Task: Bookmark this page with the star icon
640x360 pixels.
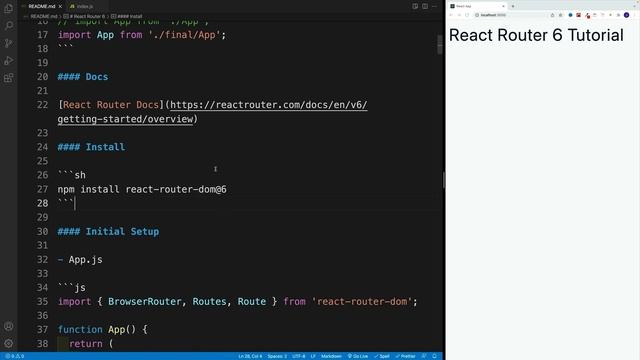Action: [560, 15]
